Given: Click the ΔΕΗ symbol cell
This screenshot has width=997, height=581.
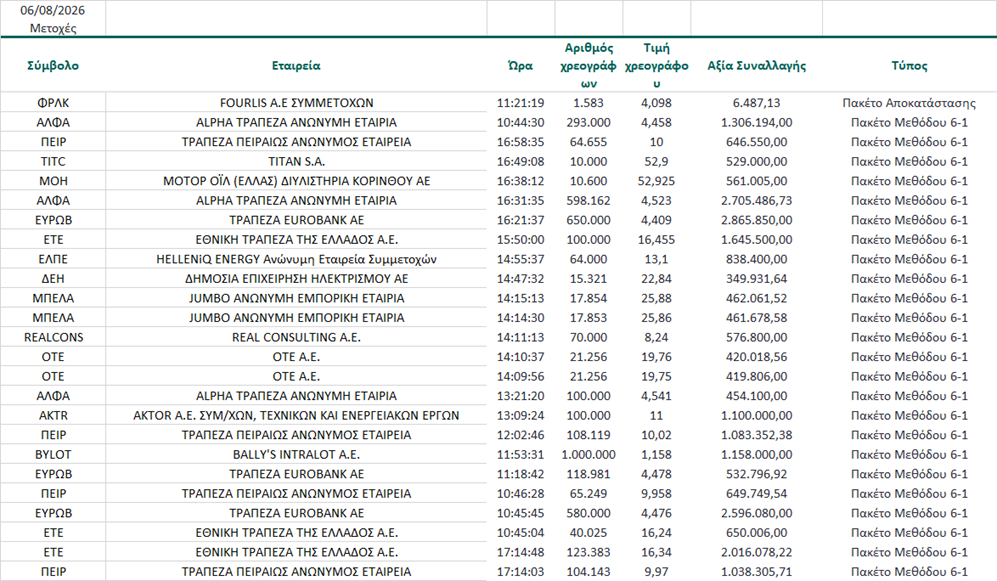Looking at the screenshot, I should 53,278.
